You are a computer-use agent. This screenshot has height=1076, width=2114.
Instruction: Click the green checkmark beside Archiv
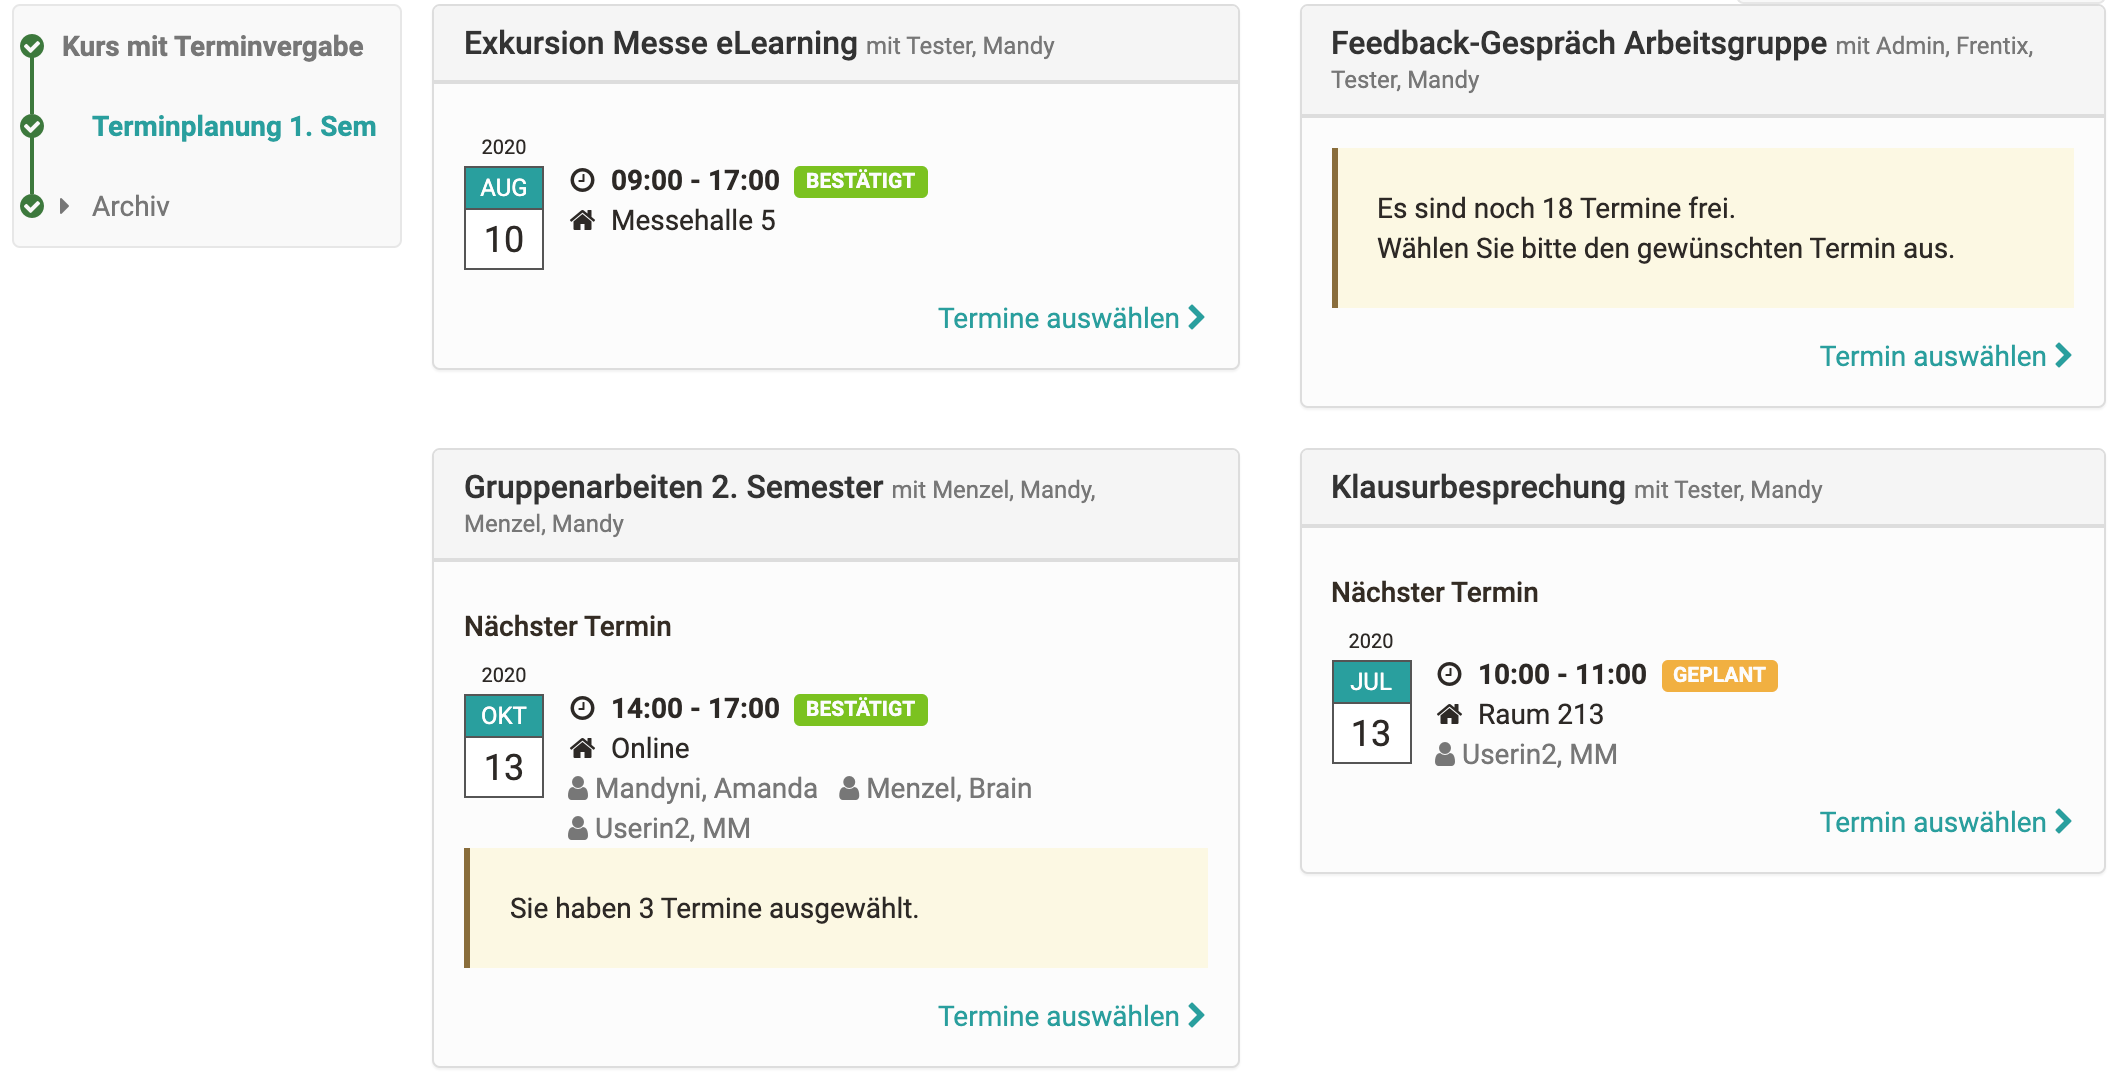pyautogui.click(x=32, y=206)
